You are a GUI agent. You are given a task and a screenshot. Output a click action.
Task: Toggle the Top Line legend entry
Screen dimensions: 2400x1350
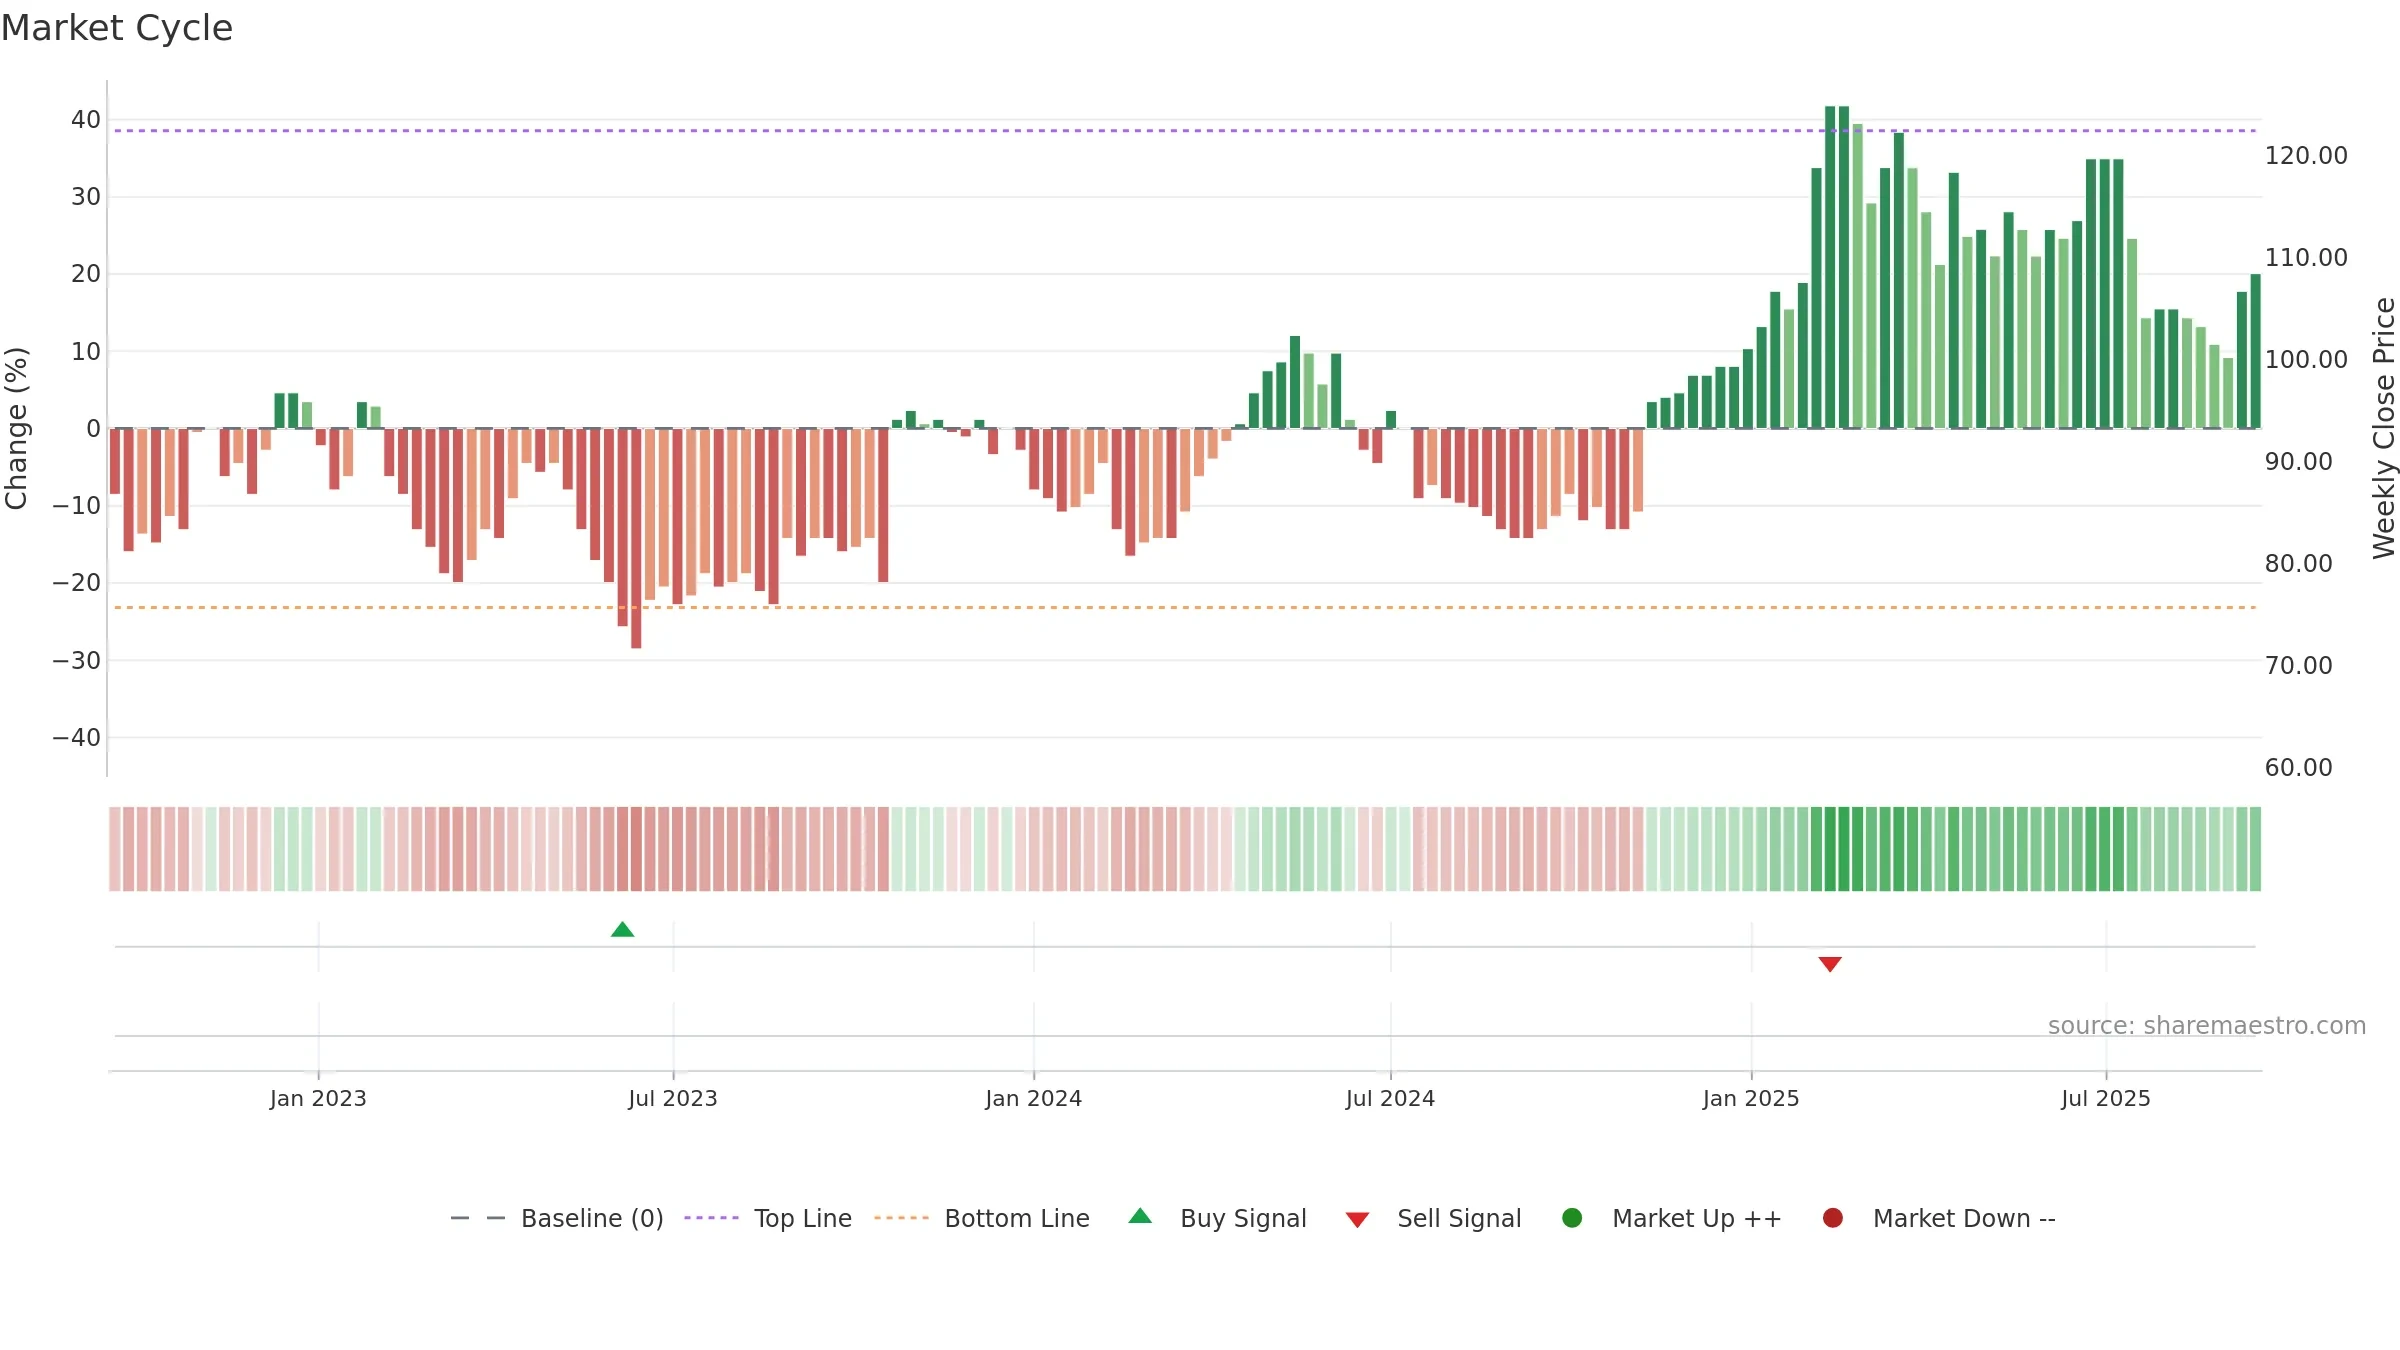(x=768, y=1218)
